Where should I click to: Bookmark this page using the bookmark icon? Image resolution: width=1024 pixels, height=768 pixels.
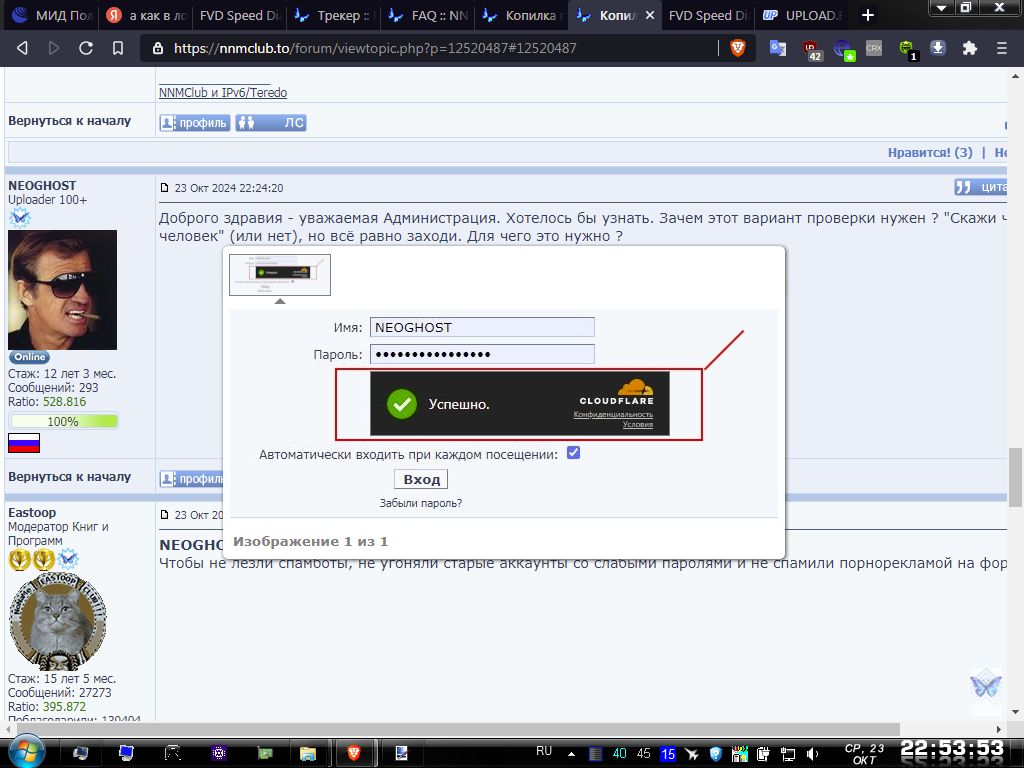tap(118, 48)
